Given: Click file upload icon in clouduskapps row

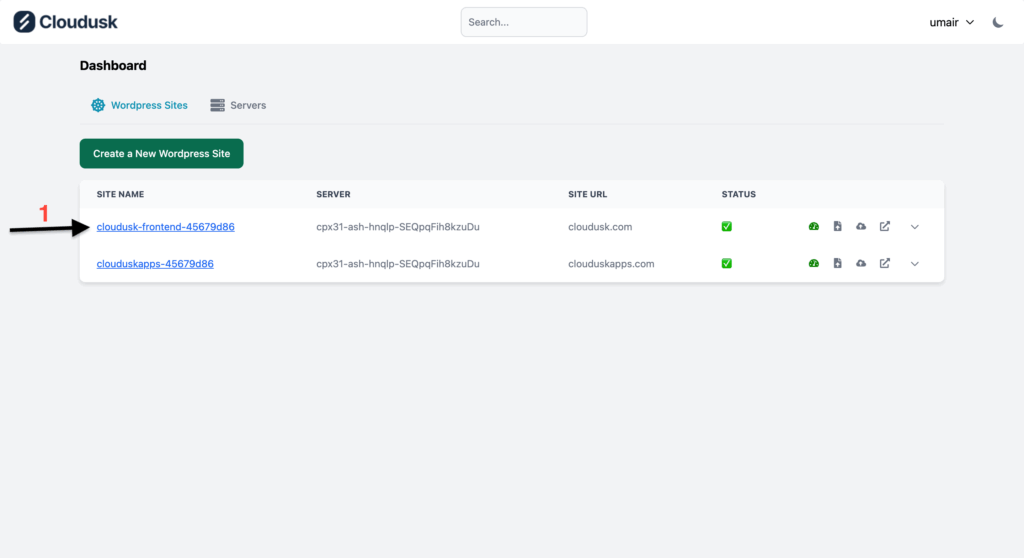Looking at the screenshot, I should pyautogui.click(x=837, y=264).
